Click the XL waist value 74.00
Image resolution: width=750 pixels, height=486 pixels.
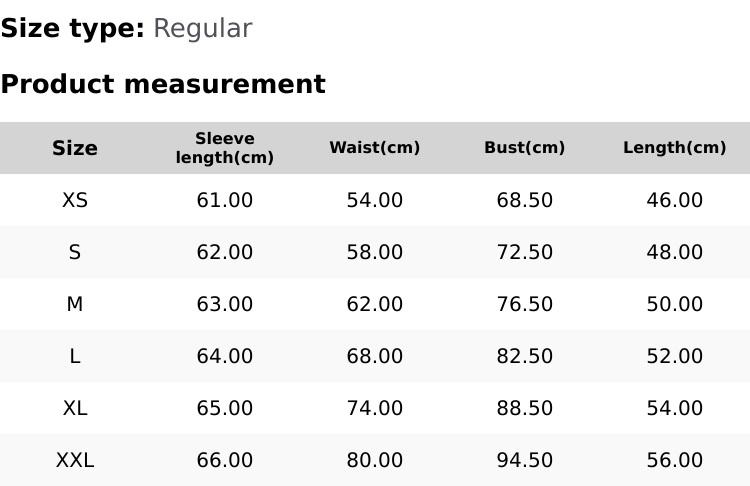[x=375, y=408]
